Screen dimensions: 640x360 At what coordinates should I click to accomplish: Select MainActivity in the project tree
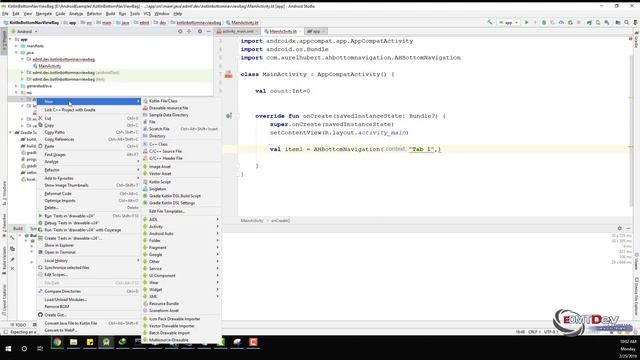(50, 66)
